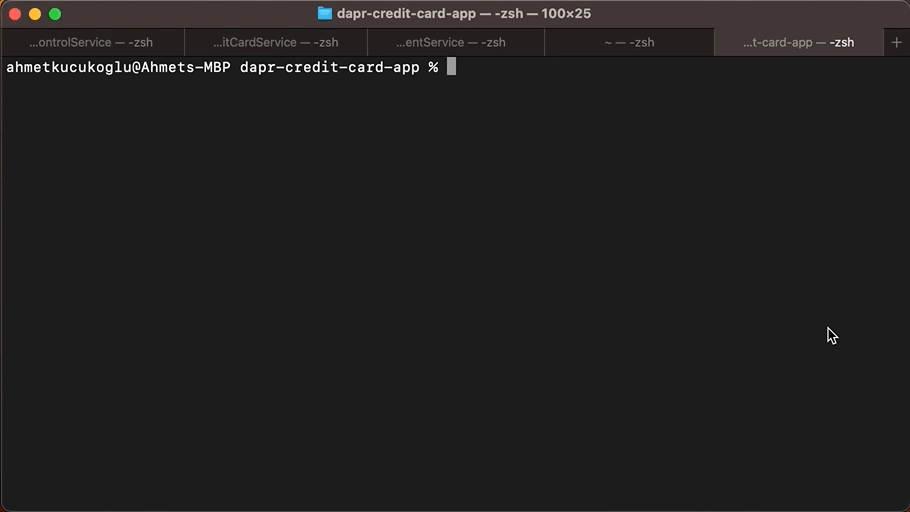Maximize the terminal with green button
The height and width of the screenshot is (512, 910).
(55, 14)
